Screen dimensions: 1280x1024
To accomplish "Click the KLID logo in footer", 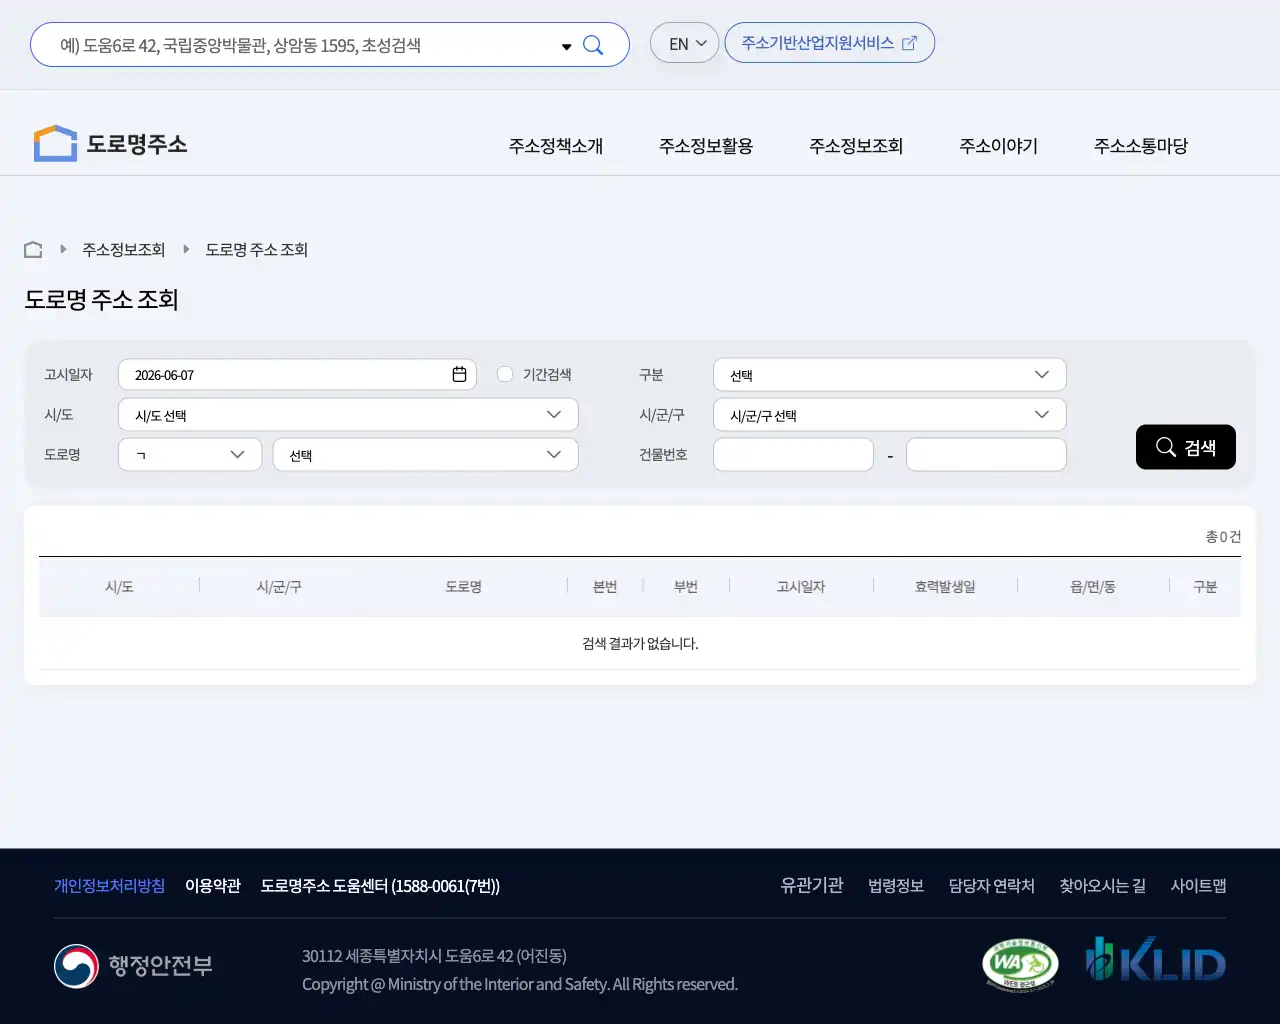I will [x=1156, y=959].
